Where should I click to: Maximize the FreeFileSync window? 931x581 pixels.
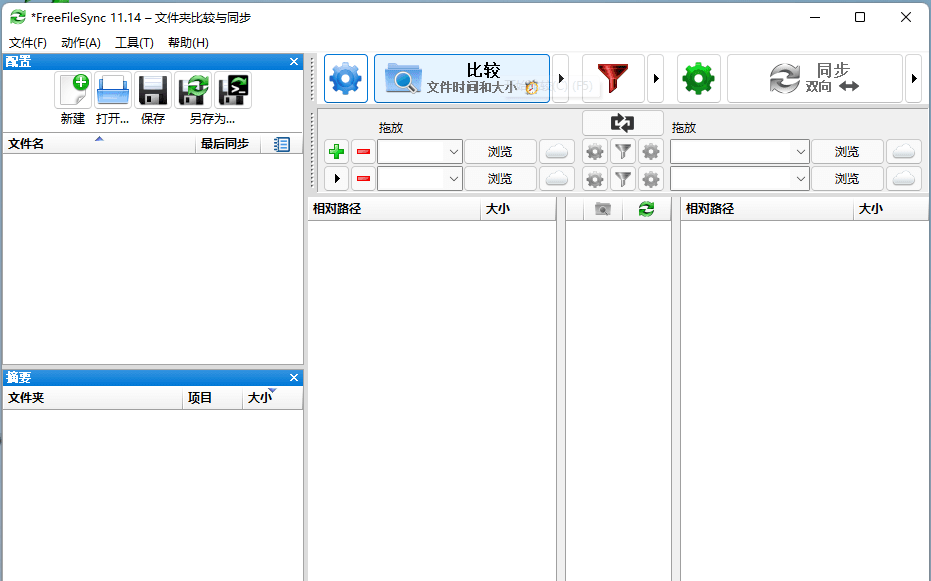[860, 17]
